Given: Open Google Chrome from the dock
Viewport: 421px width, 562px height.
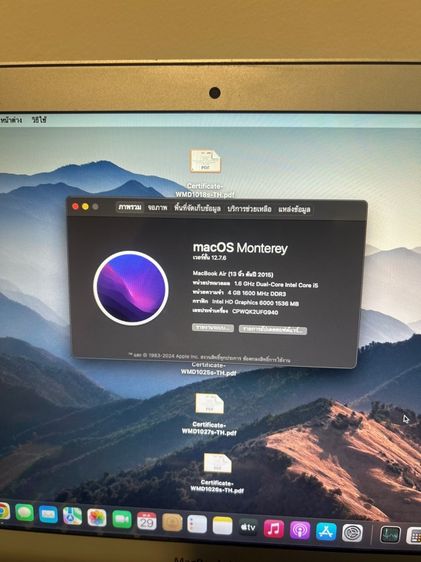Looking at the screenshot, I should tap(3, 511).
